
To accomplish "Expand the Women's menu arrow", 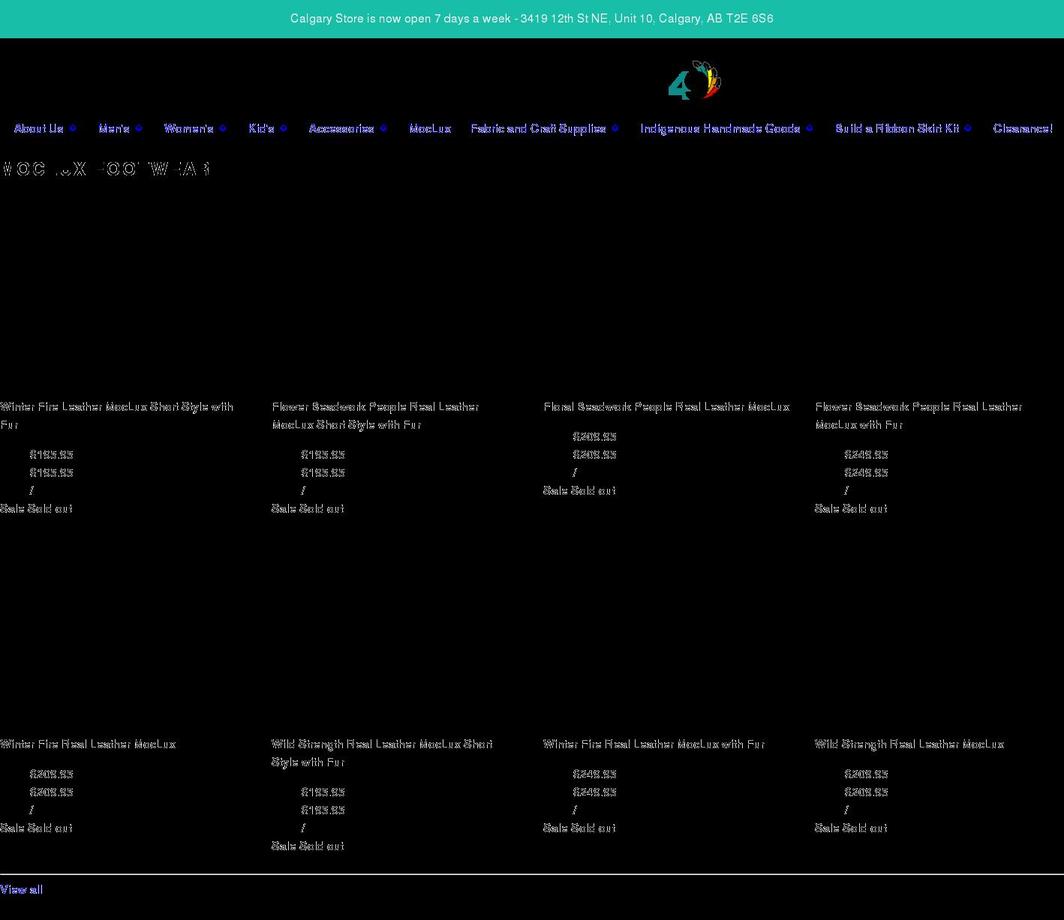I will coord(222,129).
